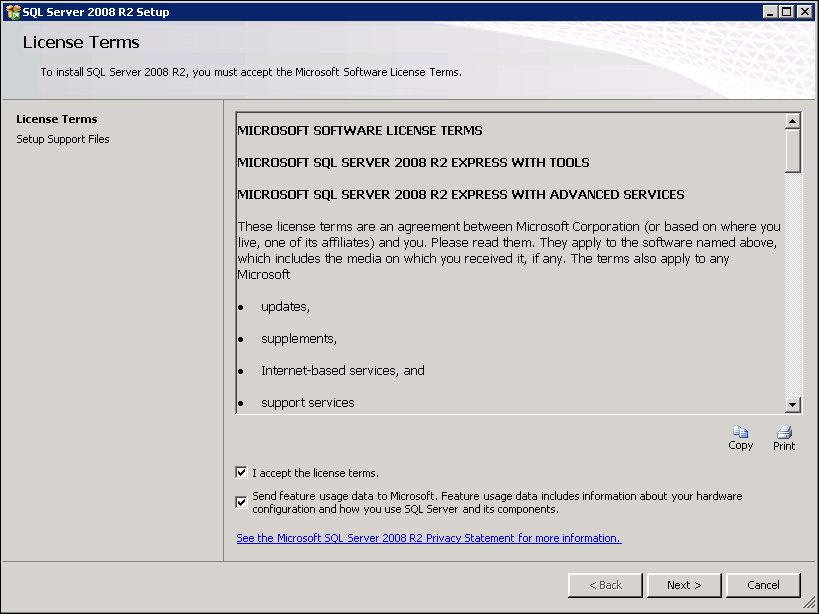
Task: Minimize the SQL Server Setup window
Action: [769, 12]
